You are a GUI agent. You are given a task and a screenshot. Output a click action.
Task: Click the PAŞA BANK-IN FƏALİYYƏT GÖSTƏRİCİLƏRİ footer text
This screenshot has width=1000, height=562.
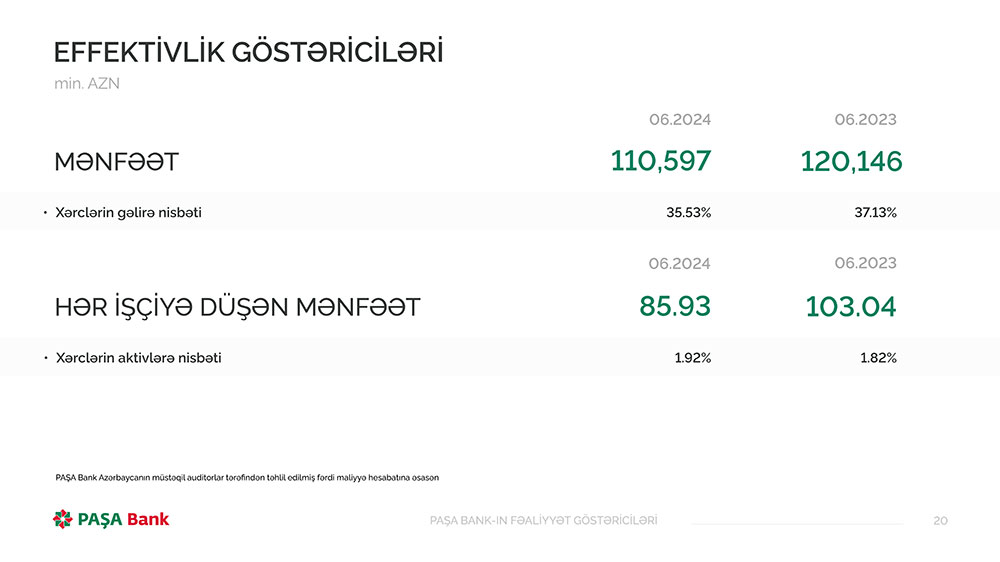tap(543, 520)
